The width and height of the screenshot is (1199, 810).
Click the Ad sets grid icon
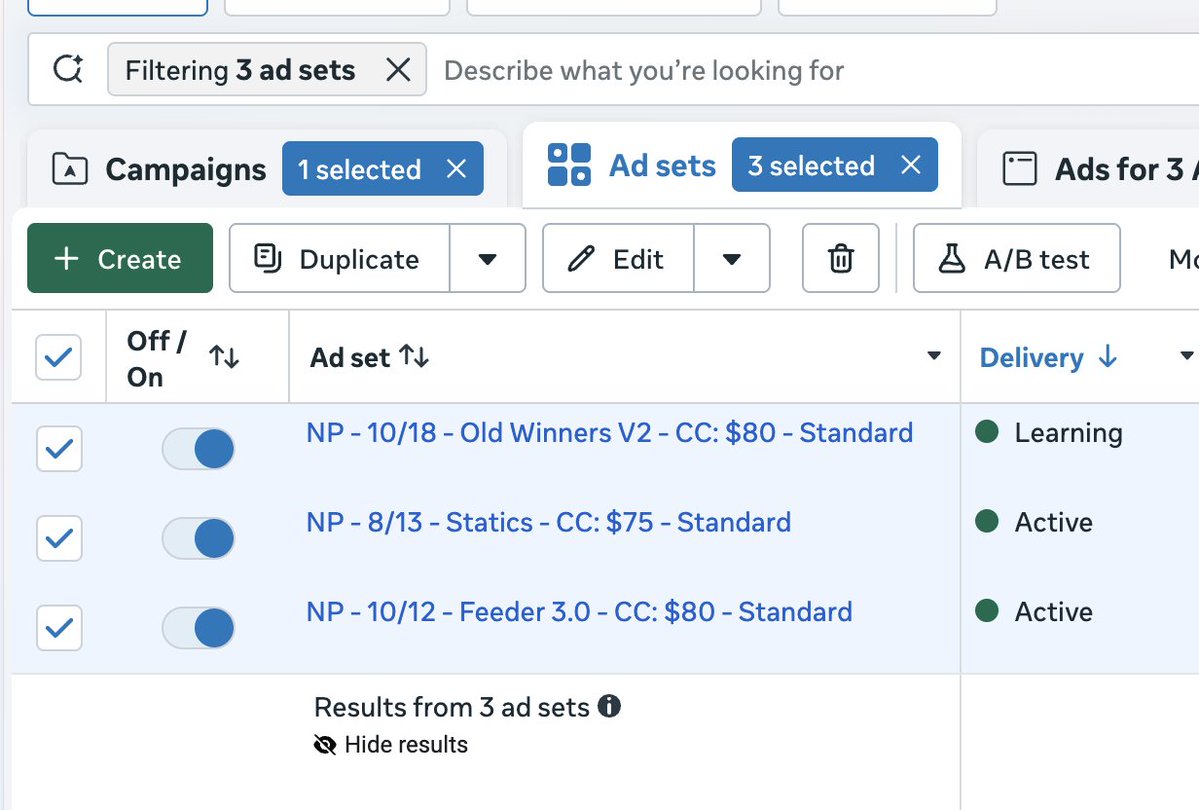click(x=569, y=165)
